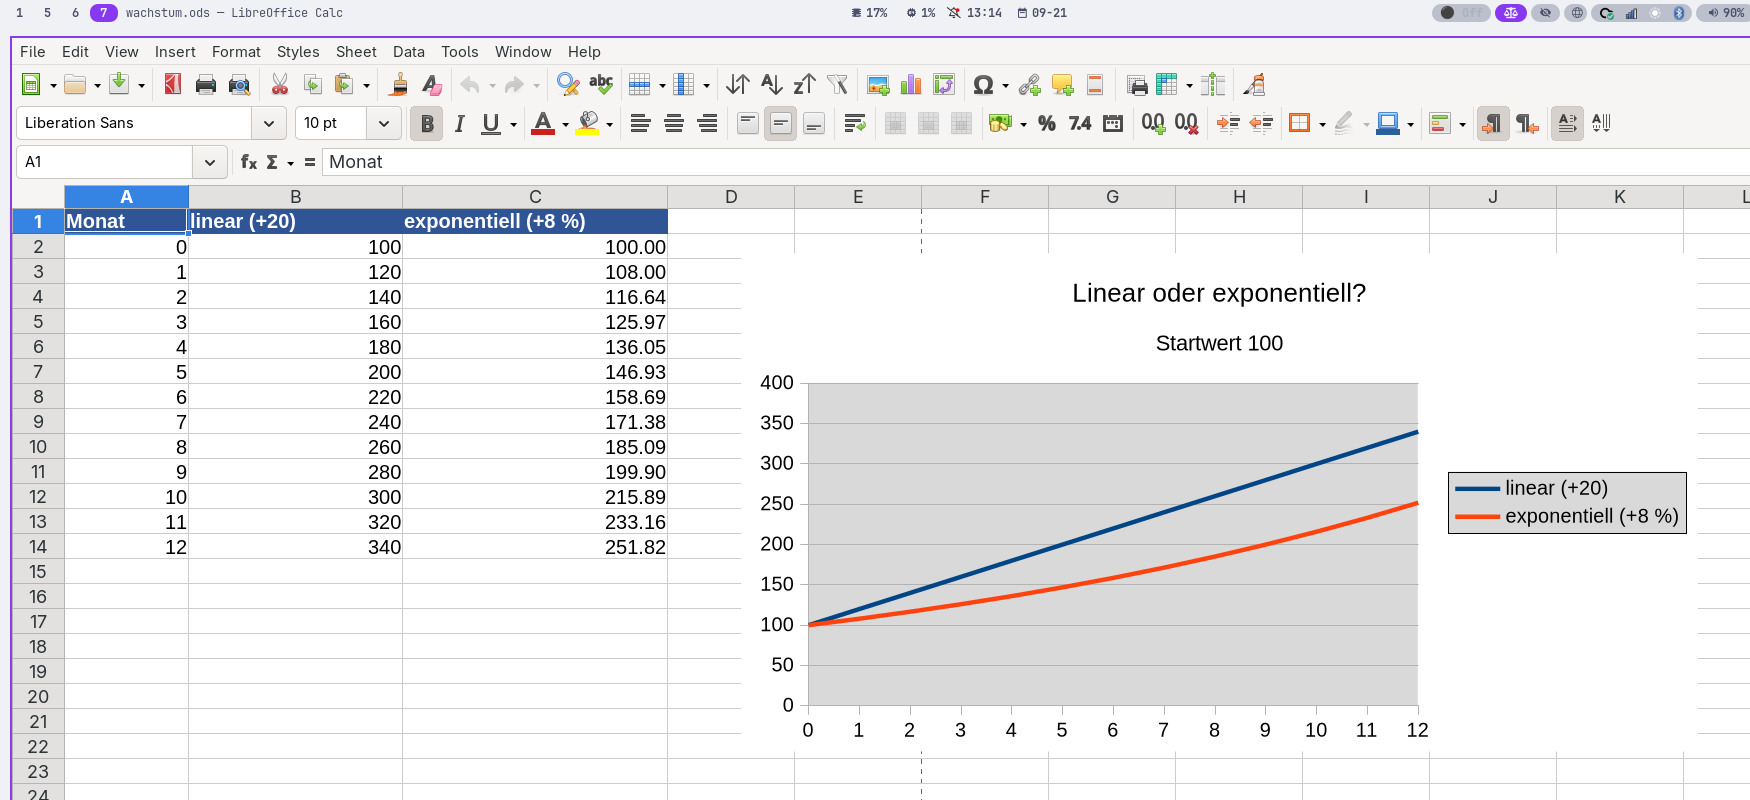Click the New spreadsheet icon
This screenshot has height=800, width=1750.
coord(31,85)
